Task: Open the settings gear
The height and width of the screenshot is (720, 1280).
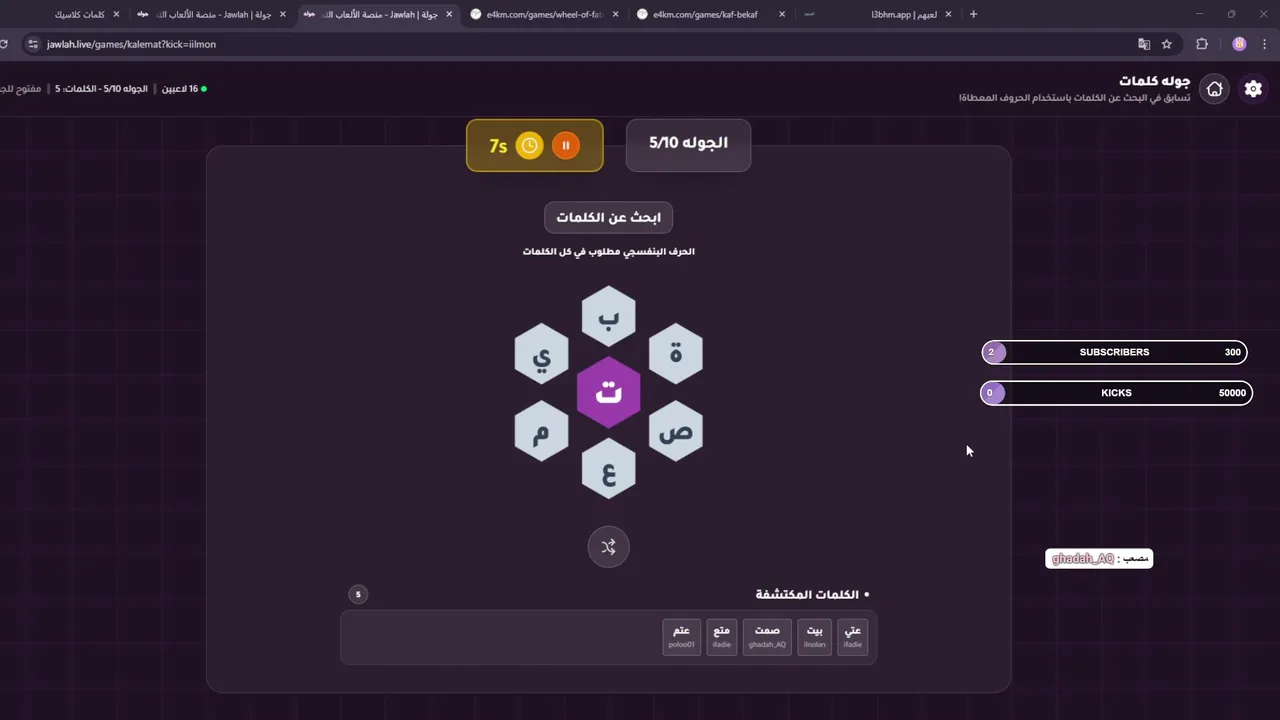Action: [1253, 89]
